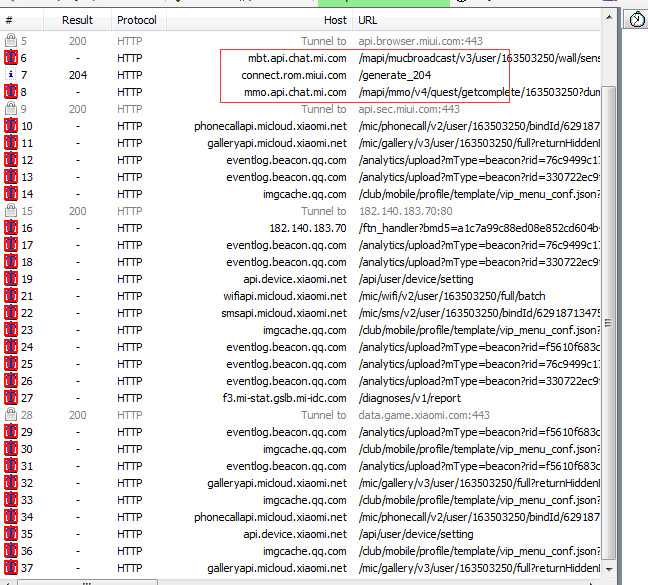Image resolution: width=648 pixels, height=585 pixels.
Task: Sort sessions by the # column header
Action: 21,20
